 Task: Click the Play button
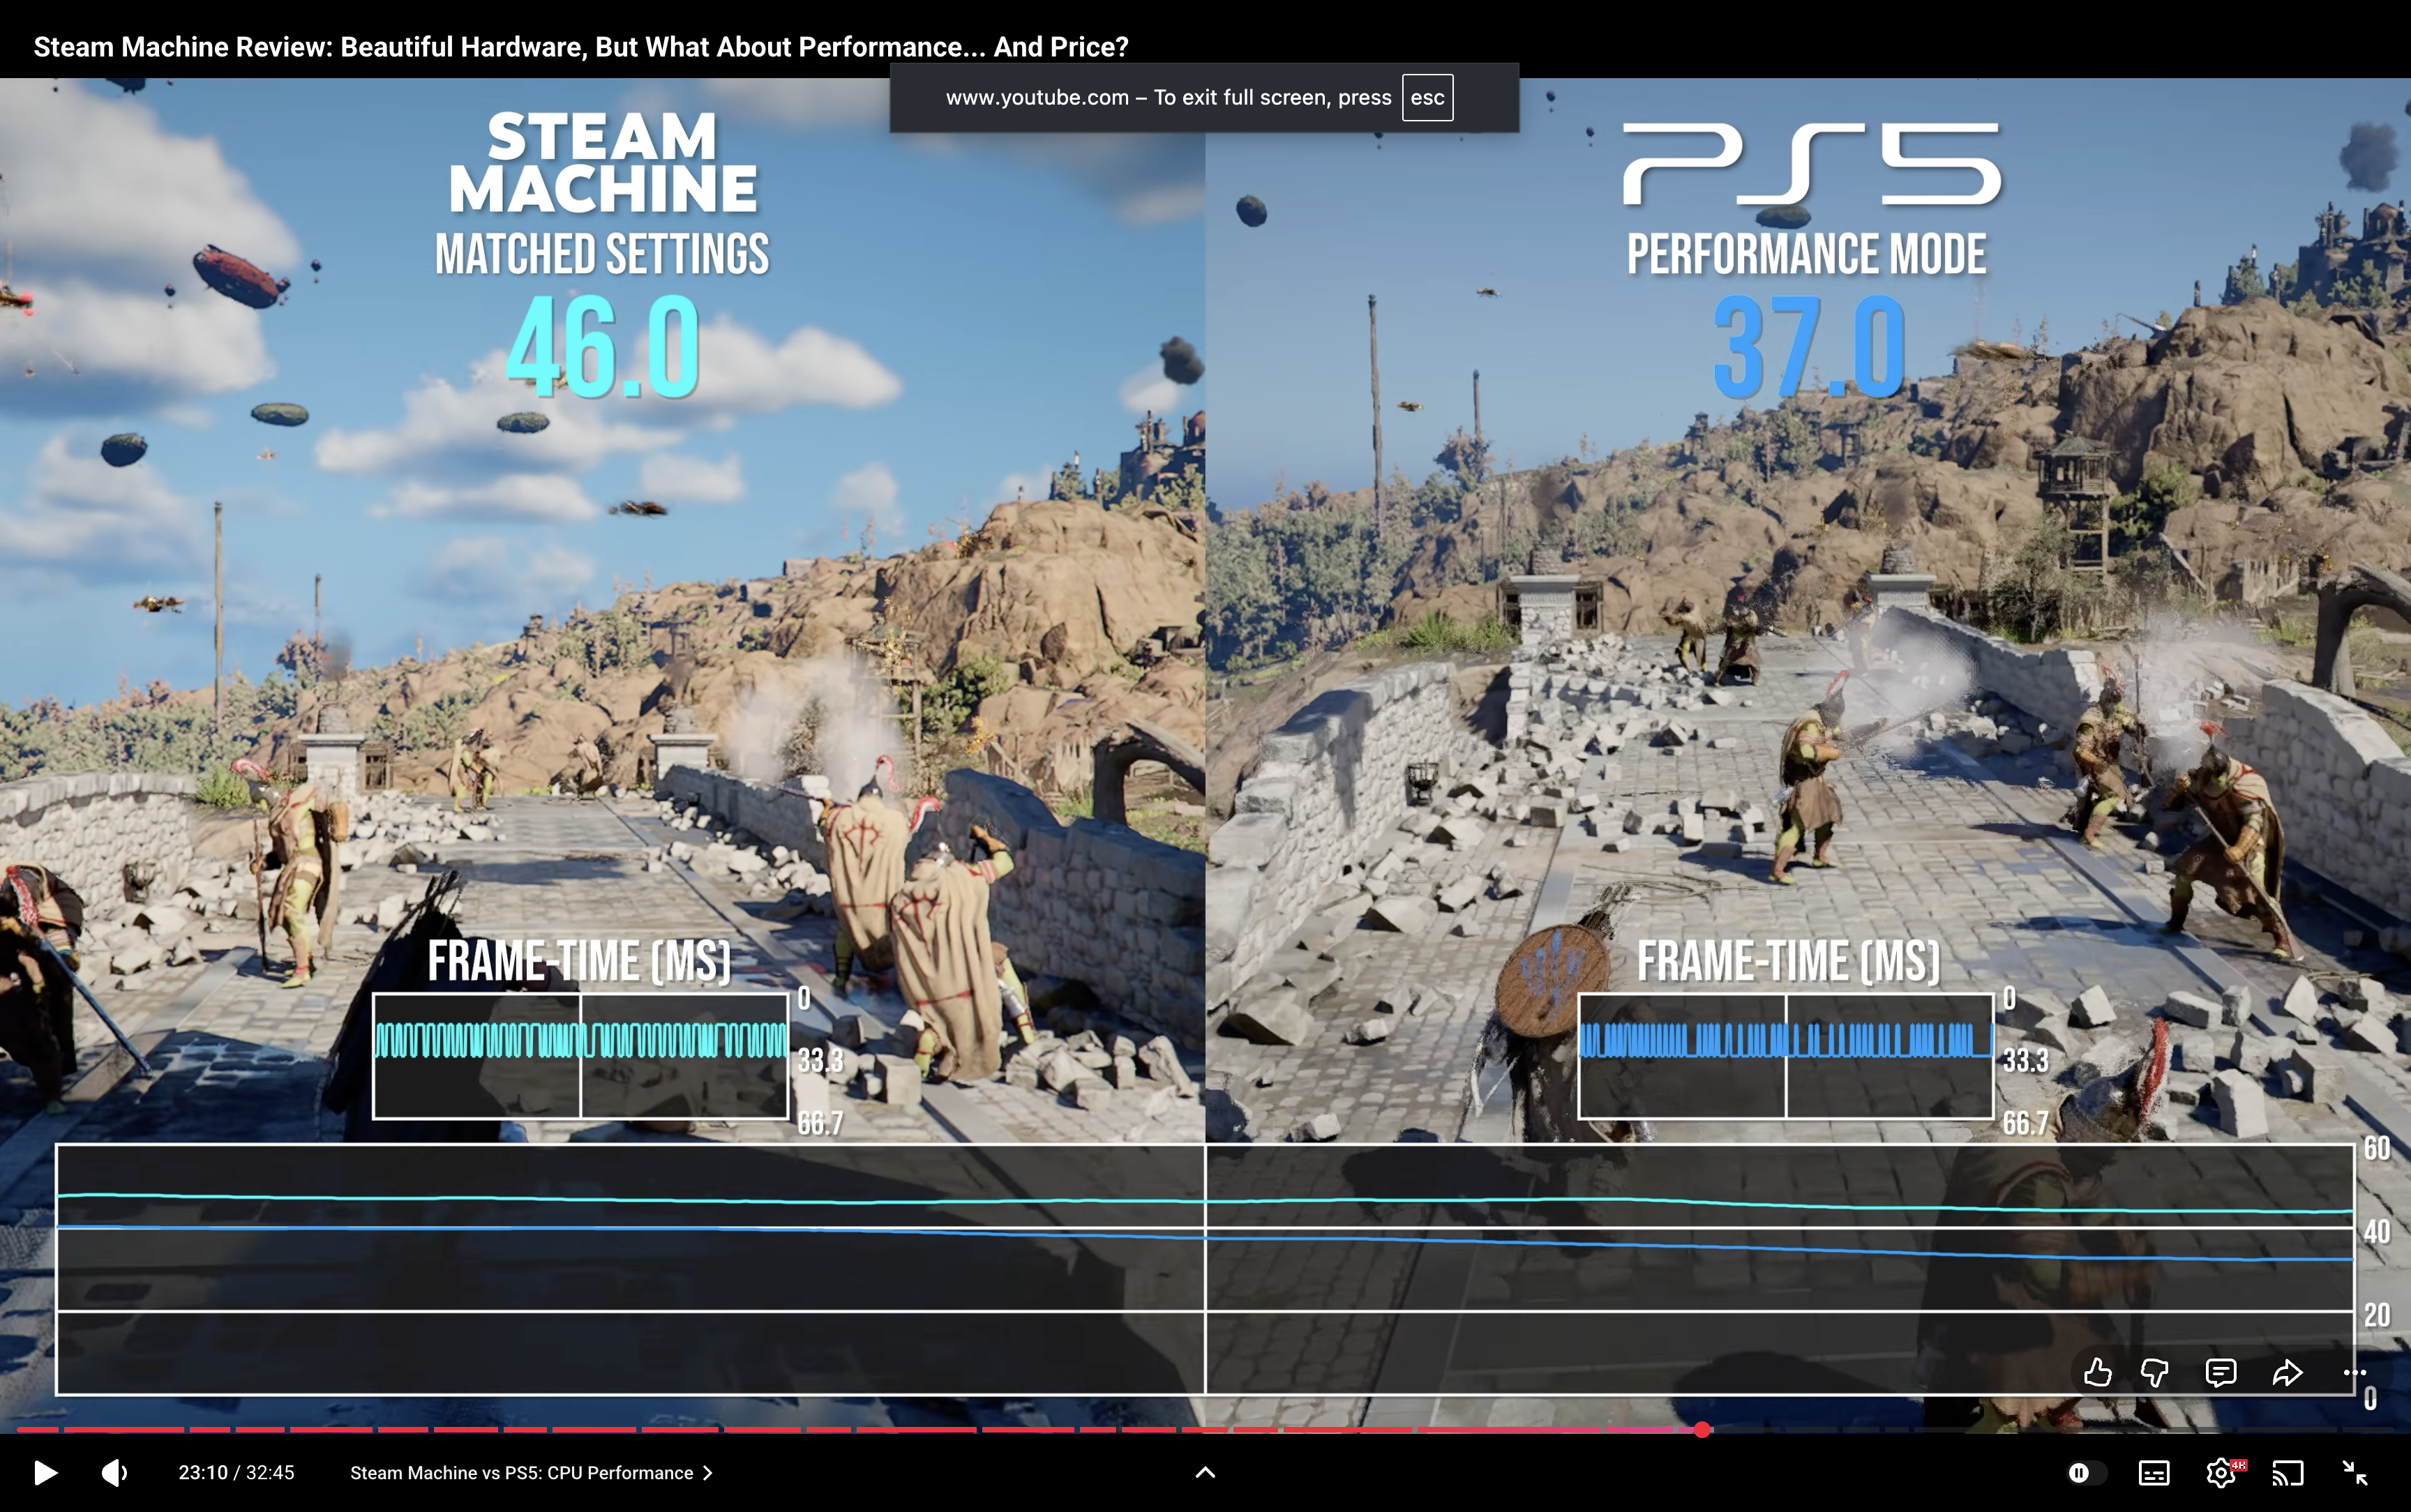(45, 1472)
